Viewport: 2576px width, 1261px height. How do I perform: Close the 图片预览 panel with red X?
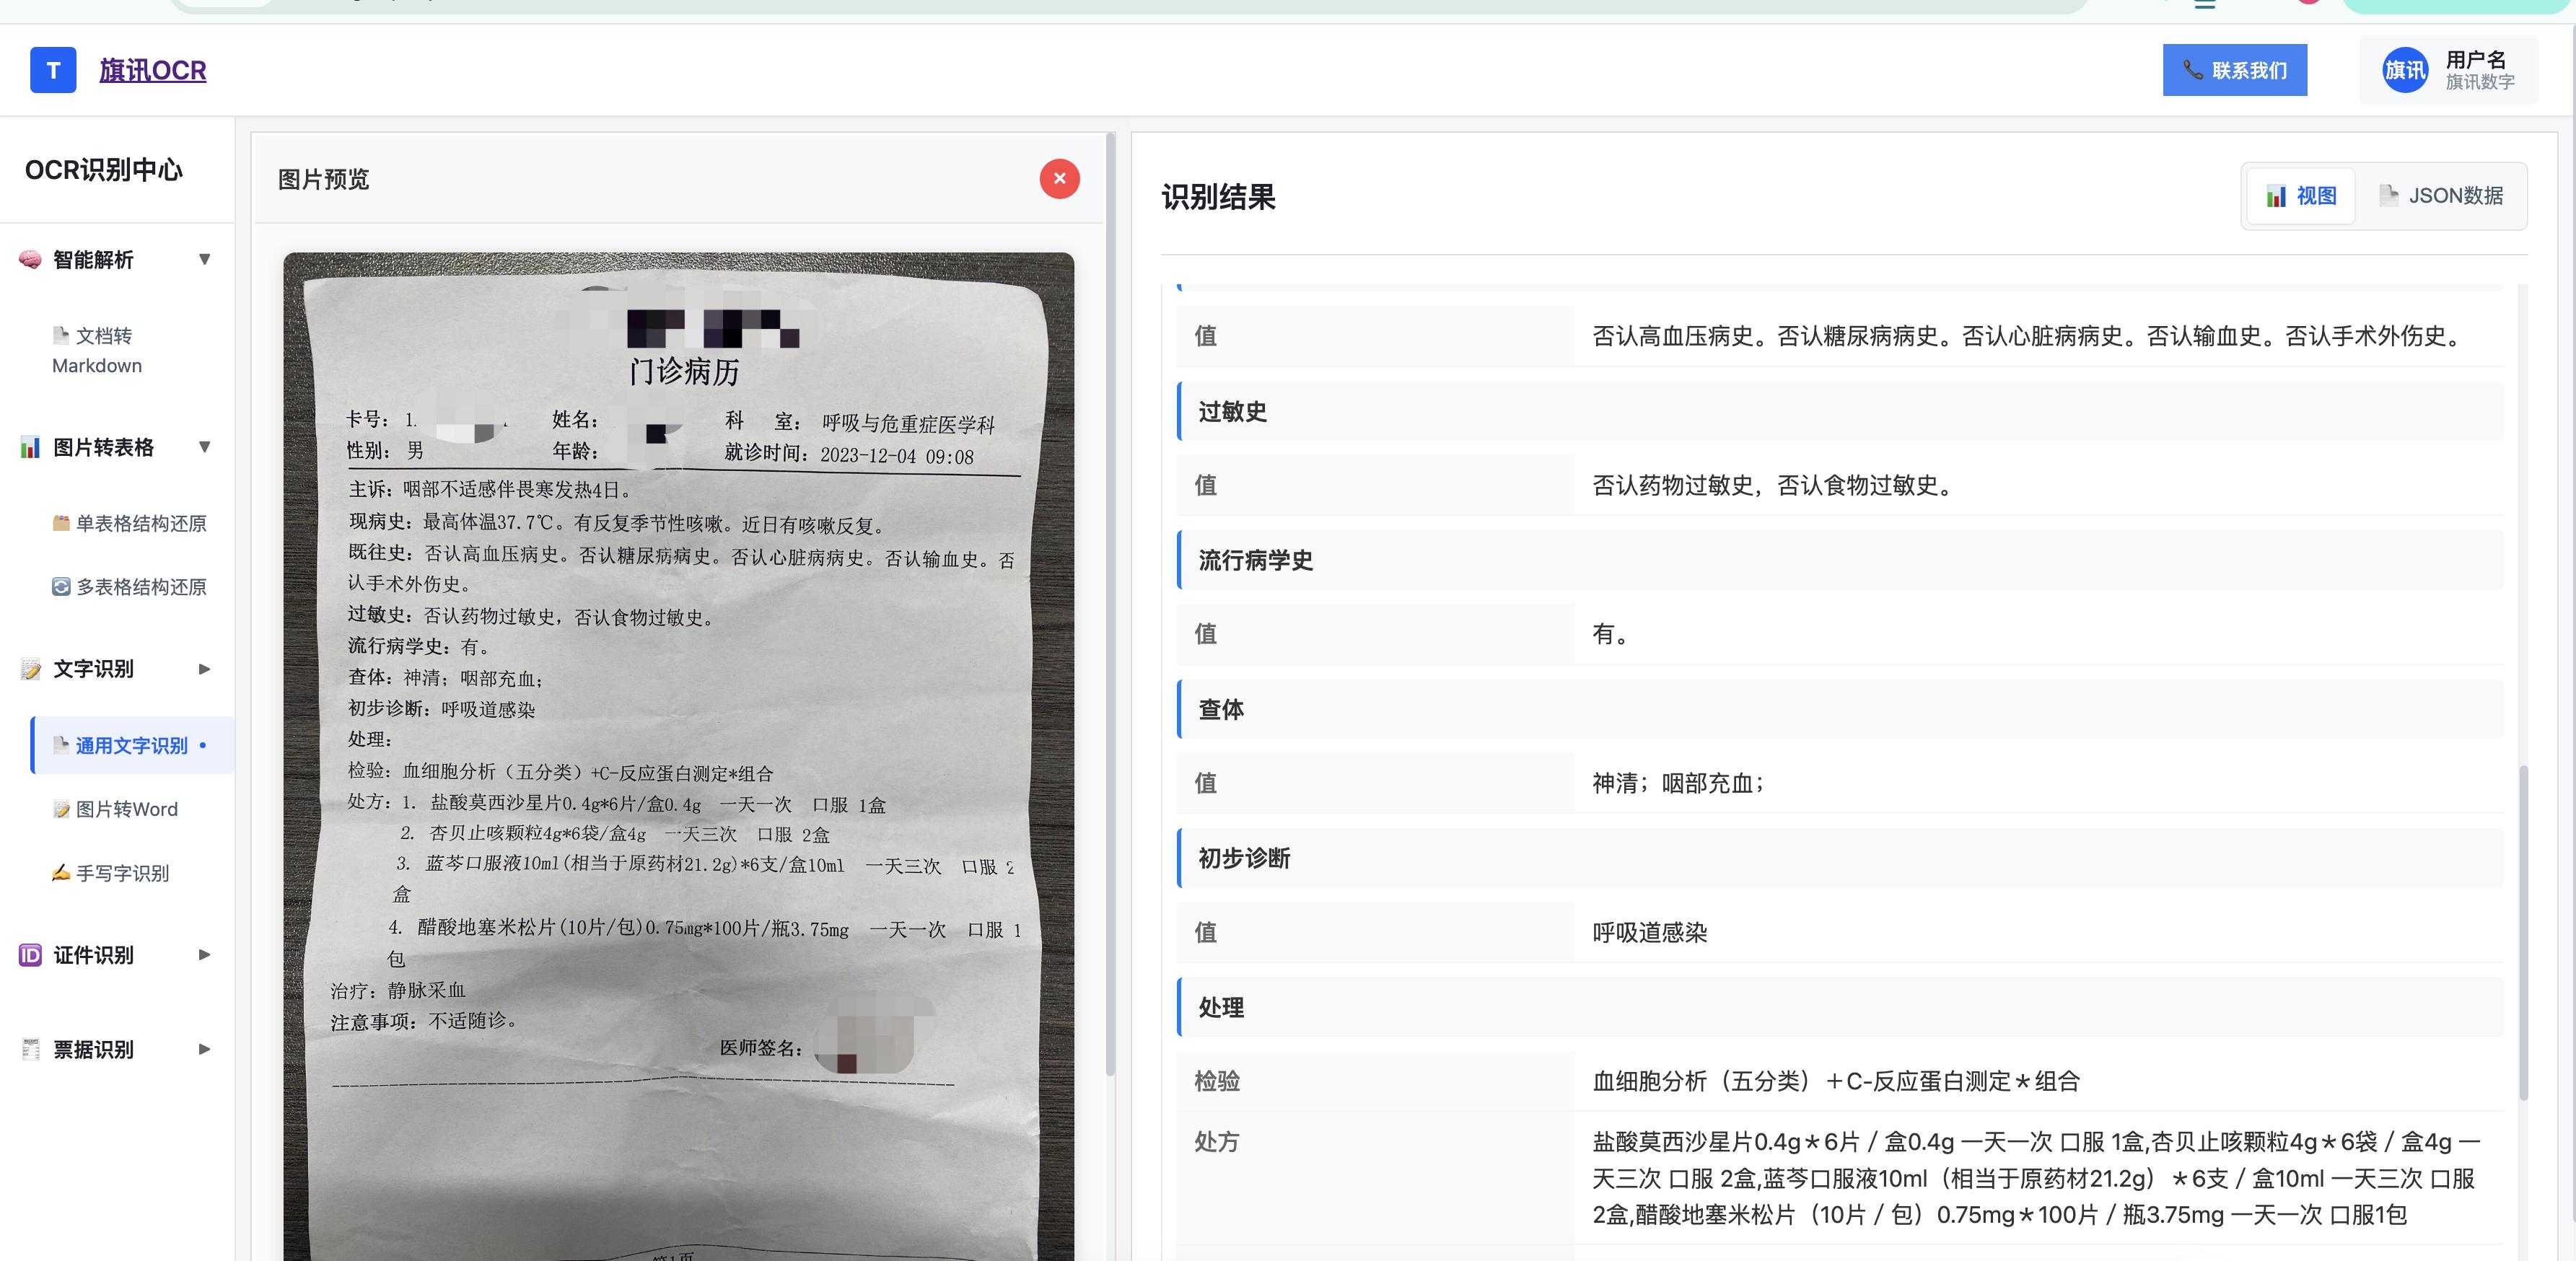click(1059, 179)
